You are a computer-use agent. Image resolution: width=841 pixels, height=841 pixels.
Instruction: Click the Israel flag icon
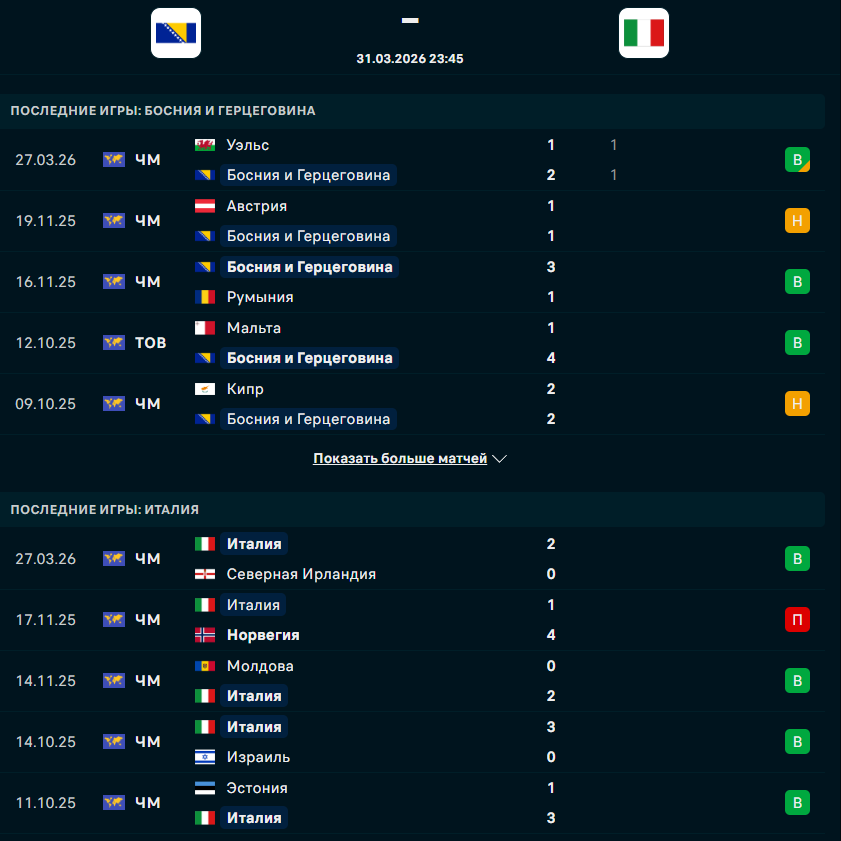(x=205, y=757)
